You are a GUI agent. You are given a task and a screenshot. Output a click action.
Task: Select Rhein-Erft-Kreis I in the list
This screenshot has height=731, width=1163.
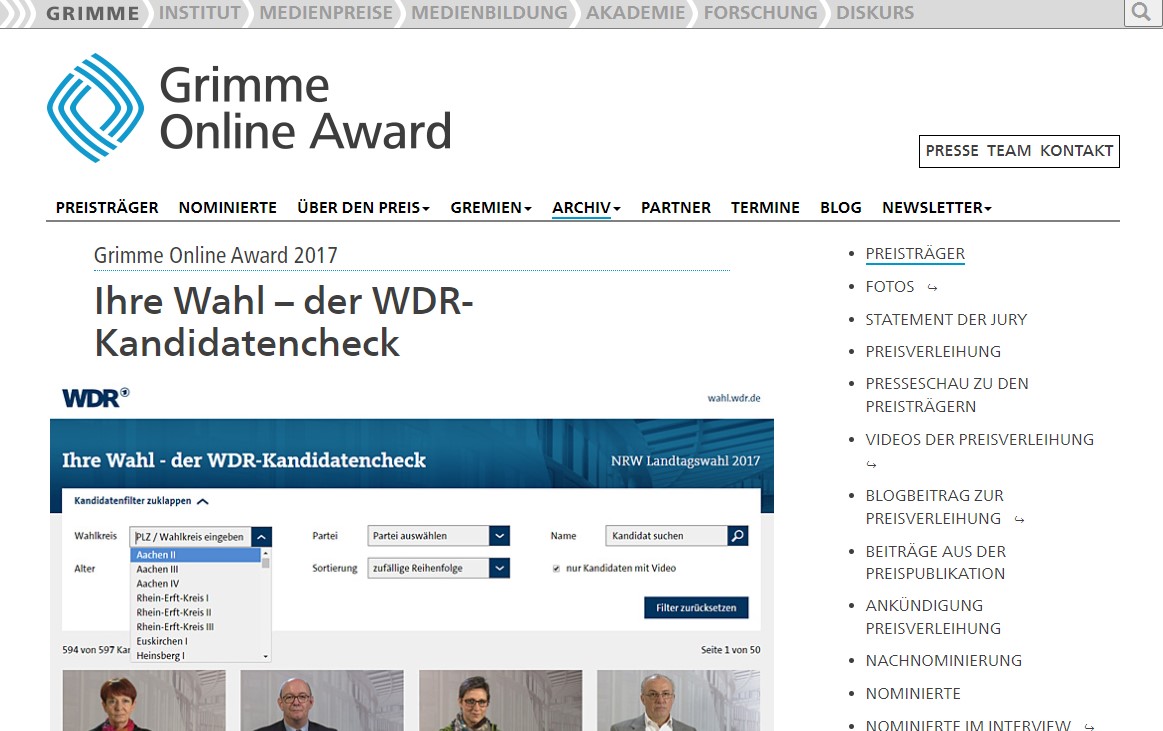(196, 598)
